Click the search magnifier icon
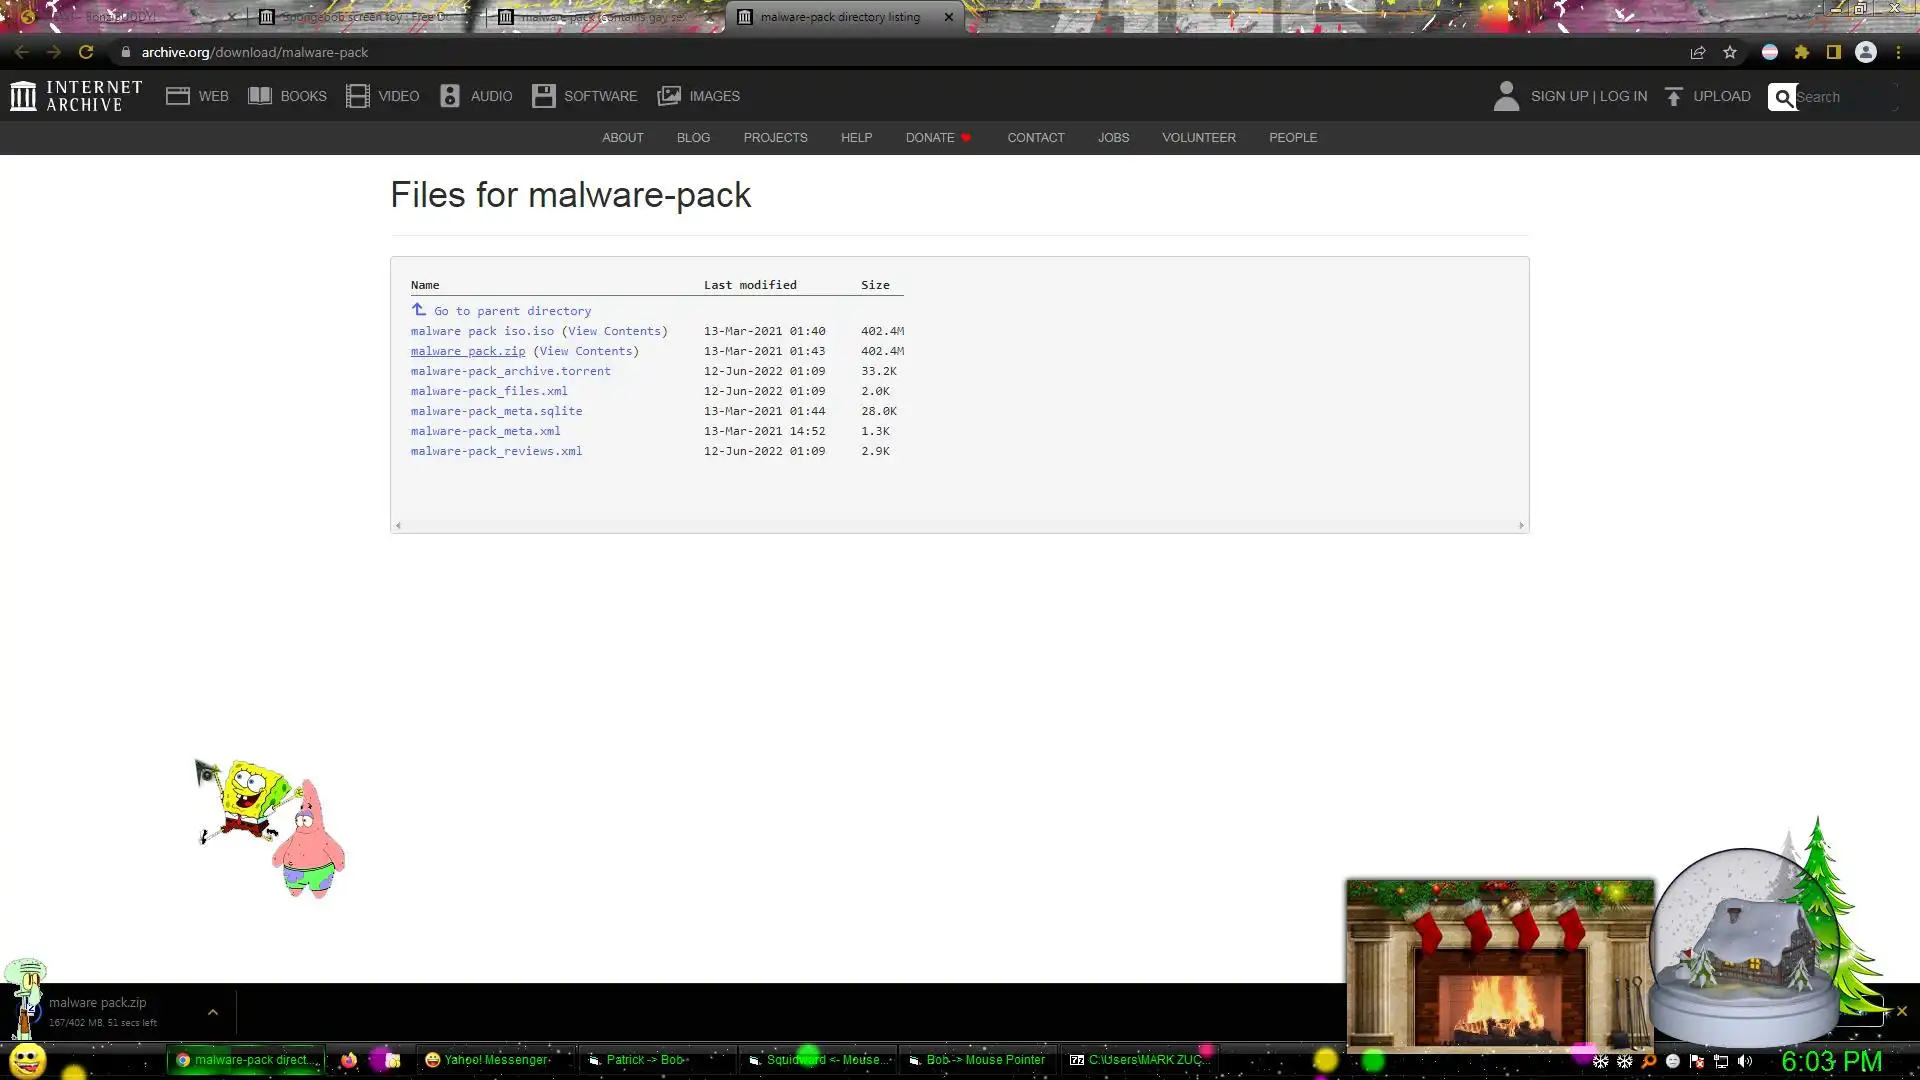Viewport: 1920px width, 1080px height. [1782, 97]
